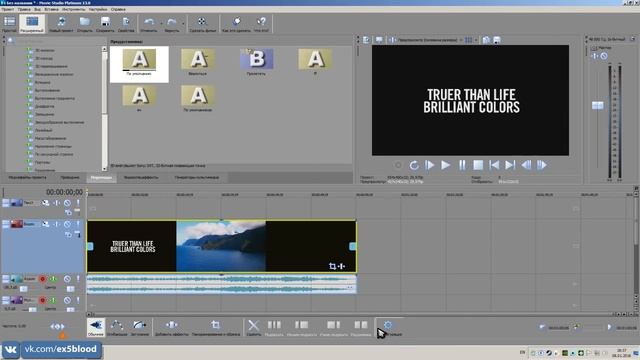Open Pan/Crop tool in bottom toolbar

(x=216, y=327)
